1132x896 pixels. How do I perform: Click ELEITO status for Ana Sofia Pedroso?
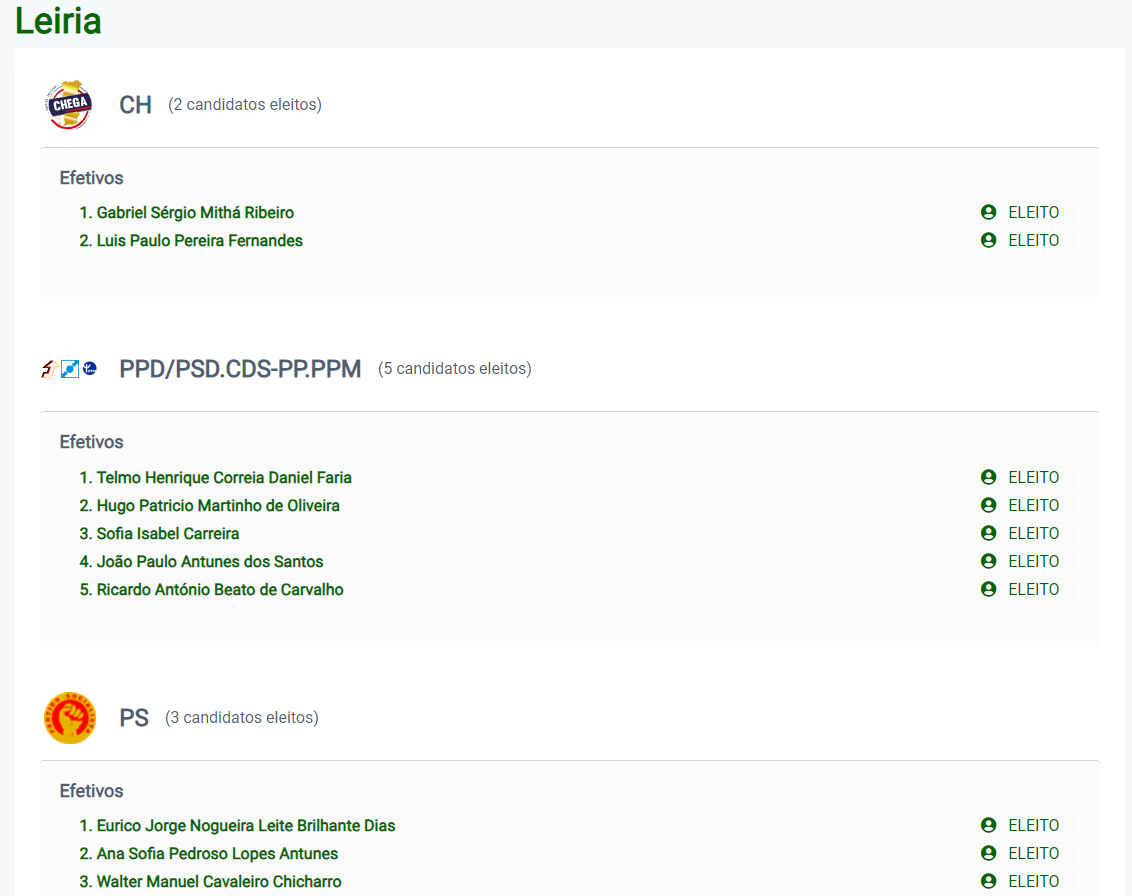coord(1034,854)
